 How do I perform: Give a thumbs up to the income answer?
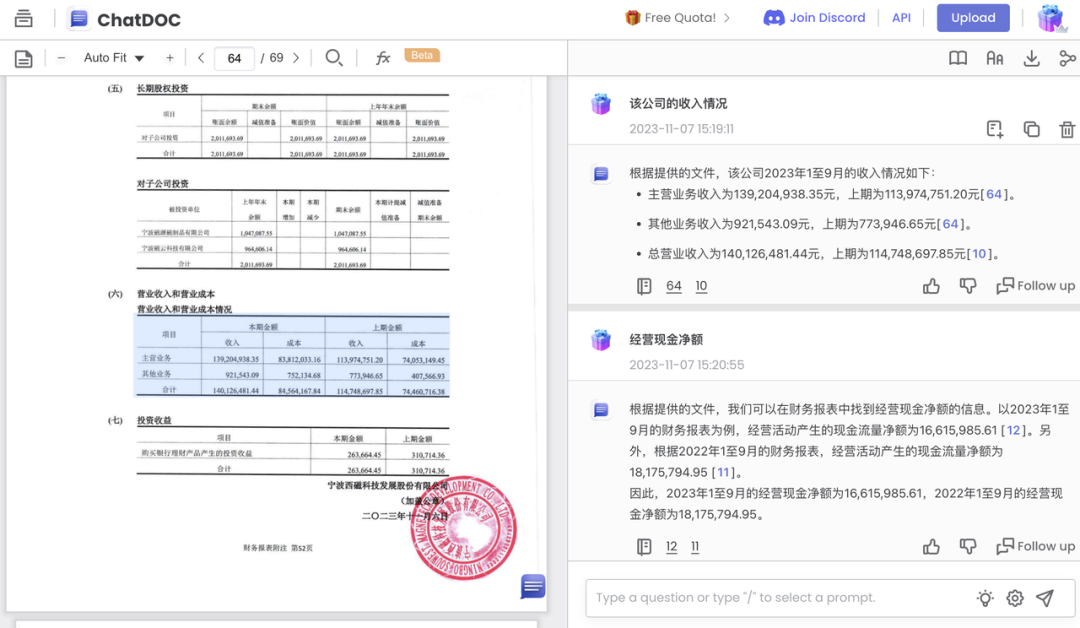pyautogui.click(x=931, y=285)
